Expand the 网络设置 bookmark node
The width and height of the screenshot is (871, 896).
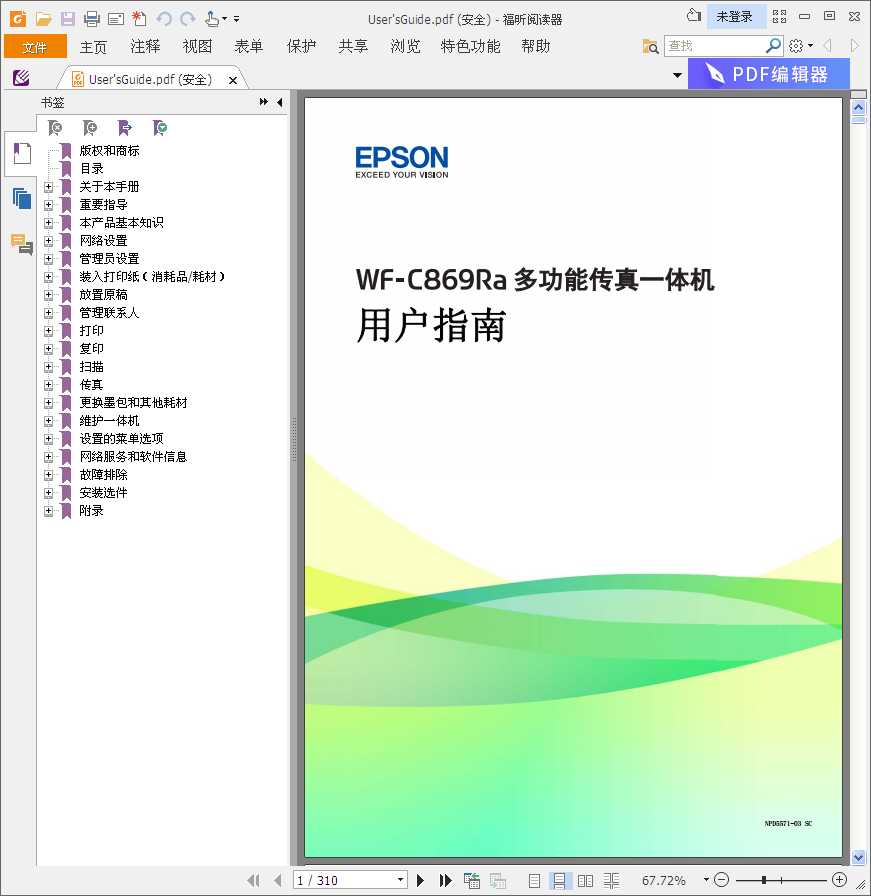click(49, 241)
